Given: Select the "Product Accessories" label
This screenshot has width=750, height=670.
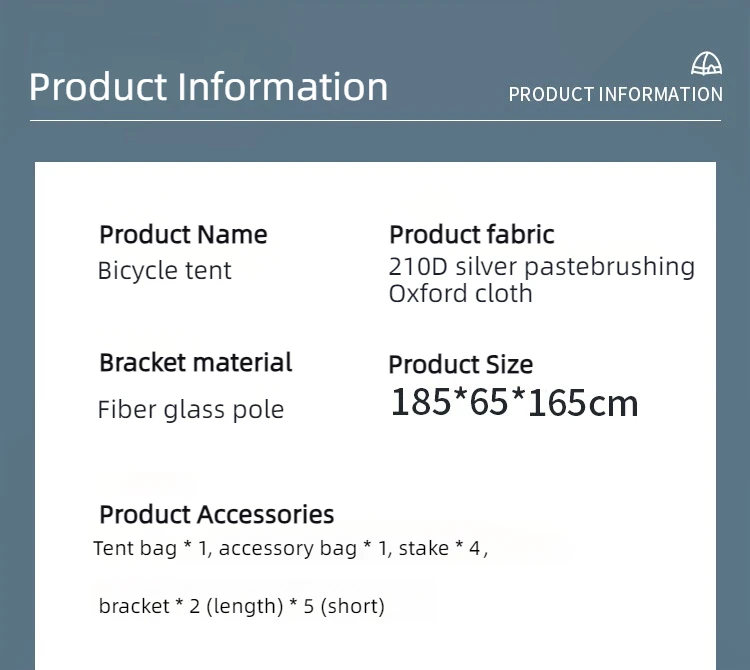Looking at the screenshot, I should coord(216,515).
